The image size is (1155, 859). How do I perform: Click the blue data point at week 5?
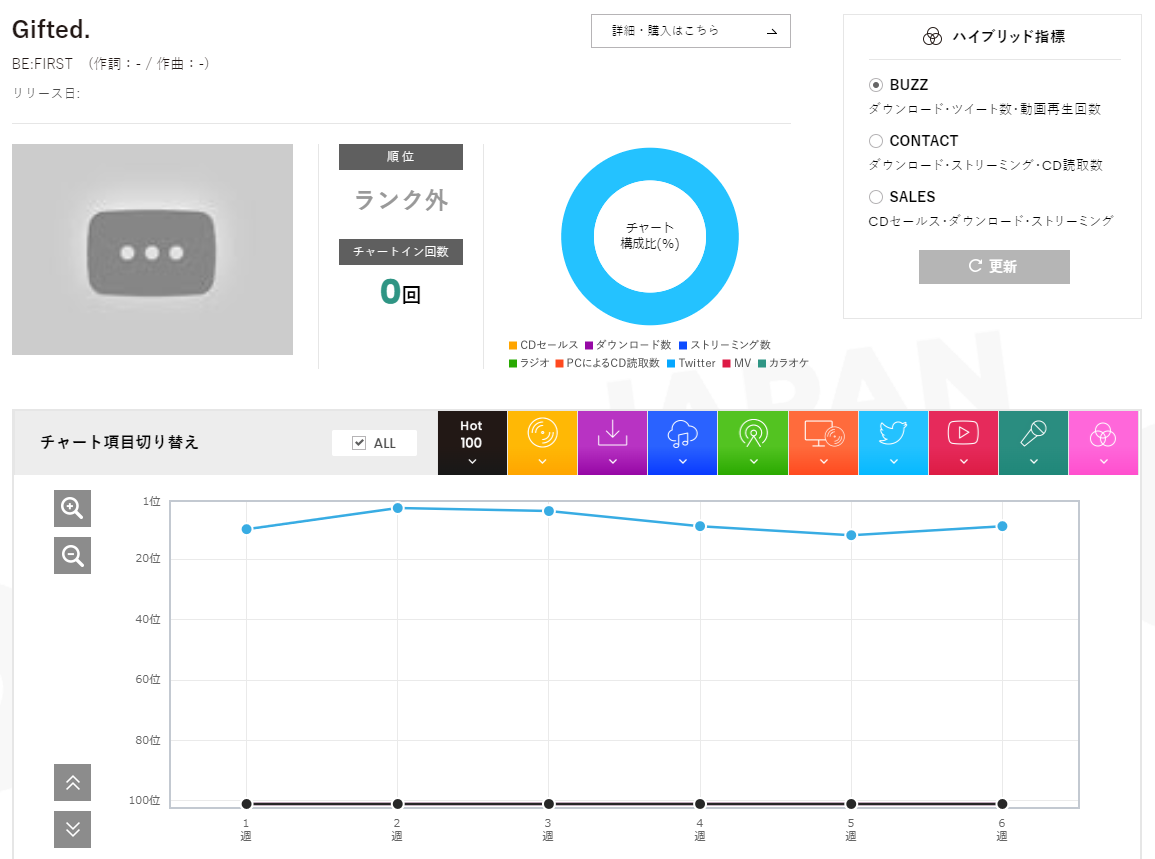click(851, 535)
